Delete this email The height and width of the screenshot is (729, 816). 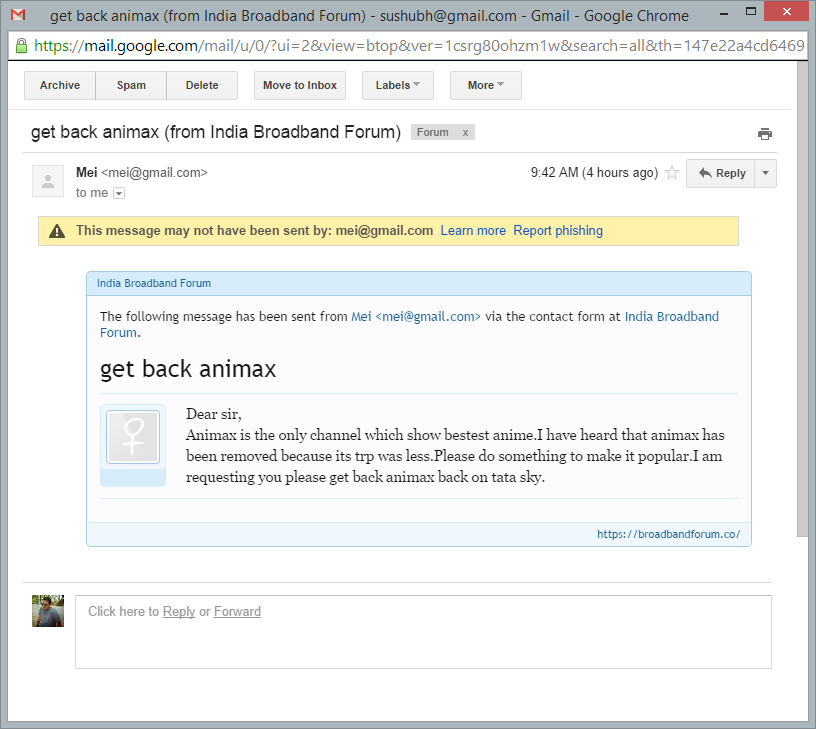coord(202,86)
